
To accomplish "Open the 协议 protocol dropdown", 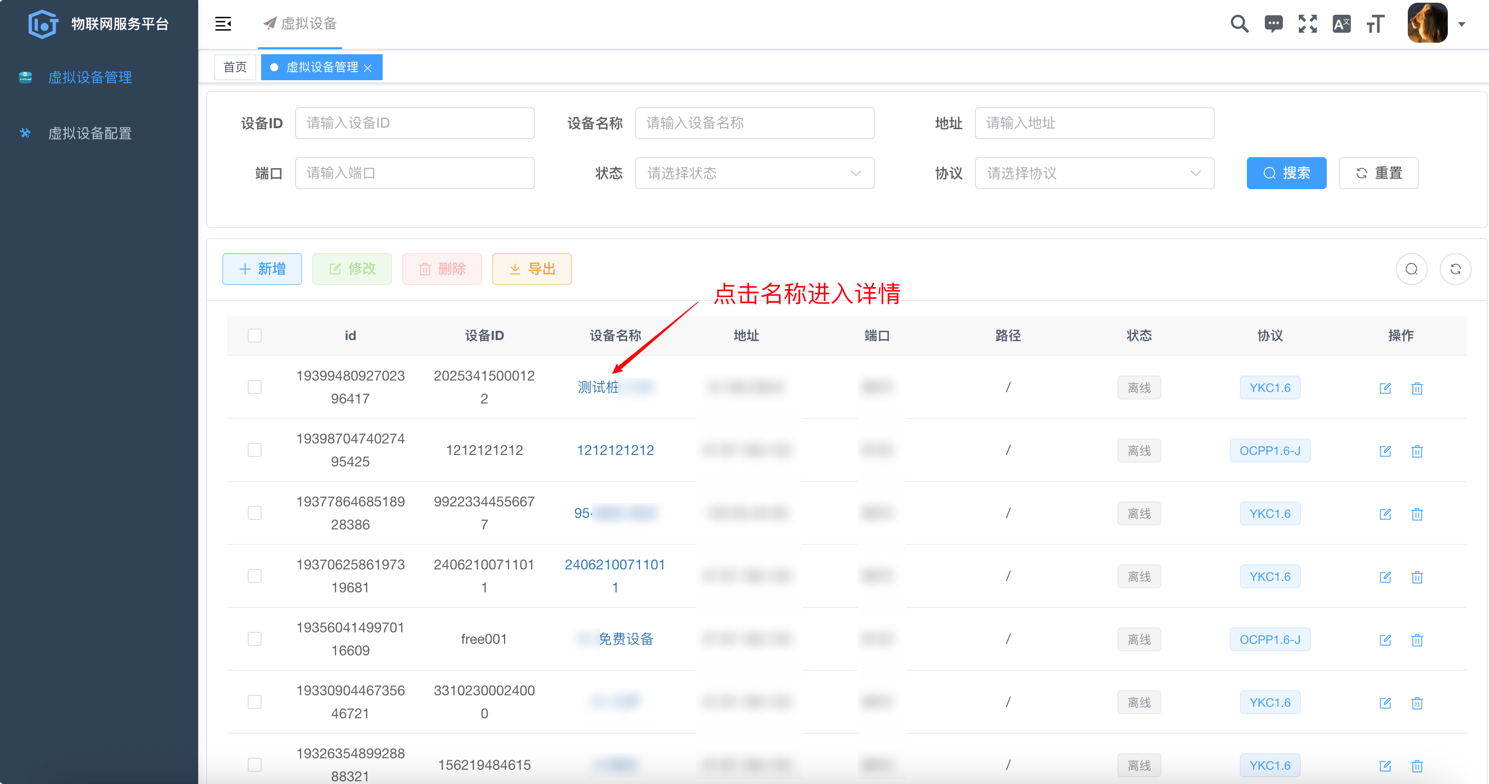I will (1094, 173).
